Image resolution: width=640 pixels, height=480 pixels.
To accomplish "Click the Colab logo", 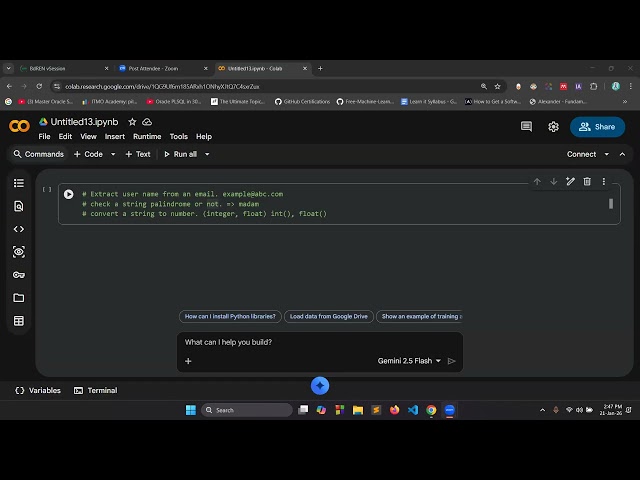I will [x=19, y=126].
